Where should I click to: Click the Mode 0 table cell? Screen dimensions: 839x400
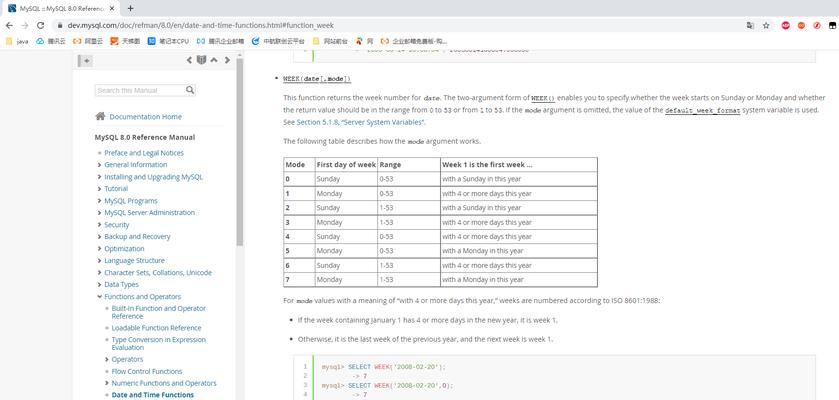point(299,179)
